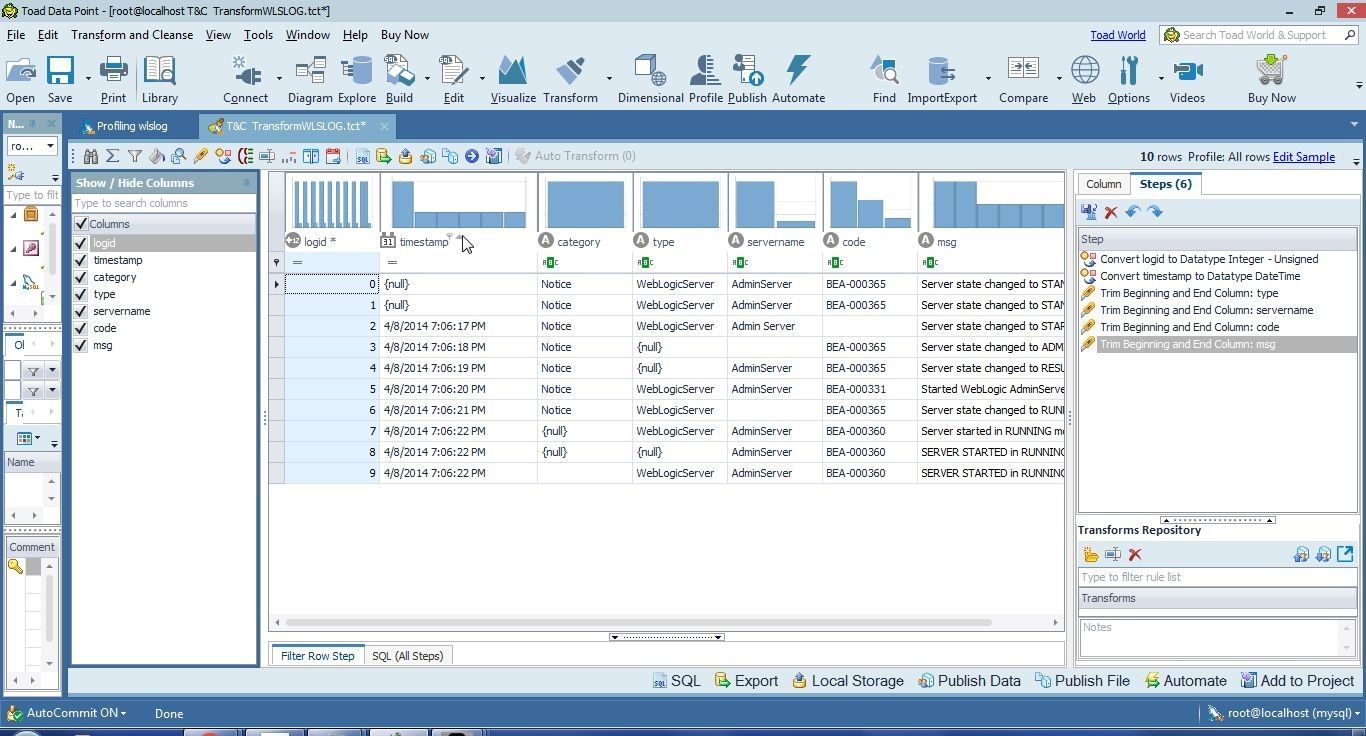The width and height of the screenshot is (1366, 736).
Task: Redo step with blue forward arrow
Action: [x=1155, y=212]
